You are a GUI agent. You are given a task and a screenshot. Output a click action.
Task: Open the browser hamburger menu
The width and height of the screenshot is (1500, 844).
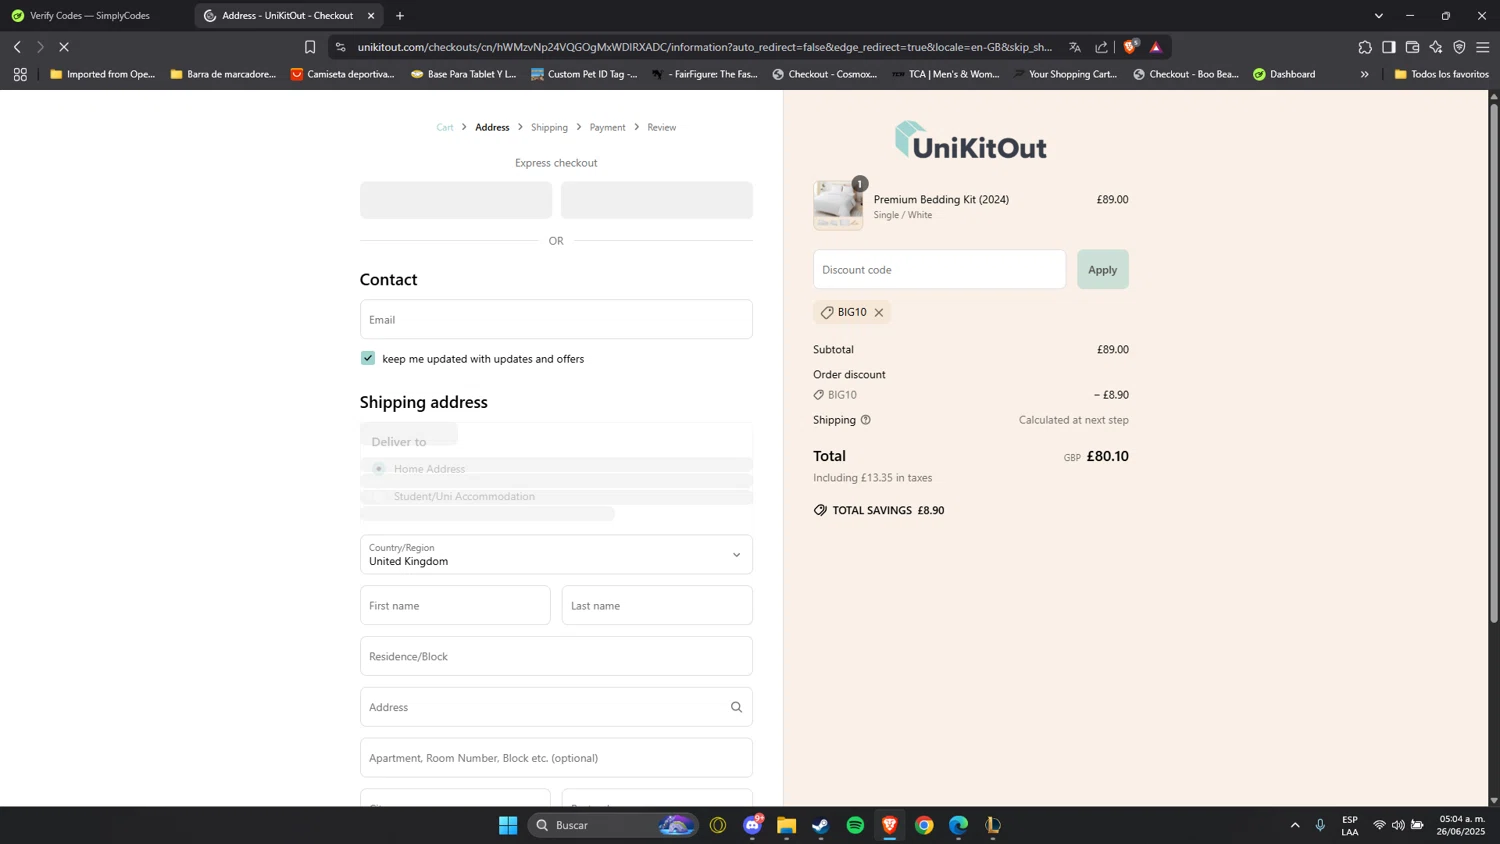tap(1483, 47)
